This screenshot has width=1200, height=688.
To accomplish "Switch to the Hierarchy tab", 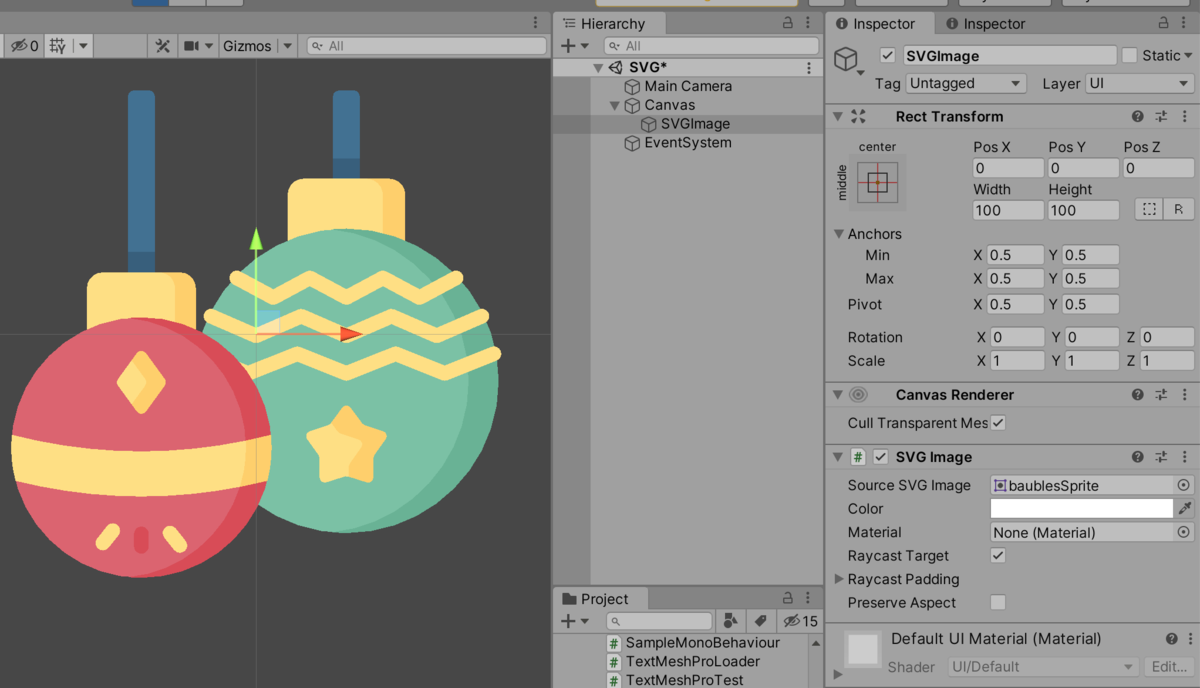I will (x=610, y=23).
